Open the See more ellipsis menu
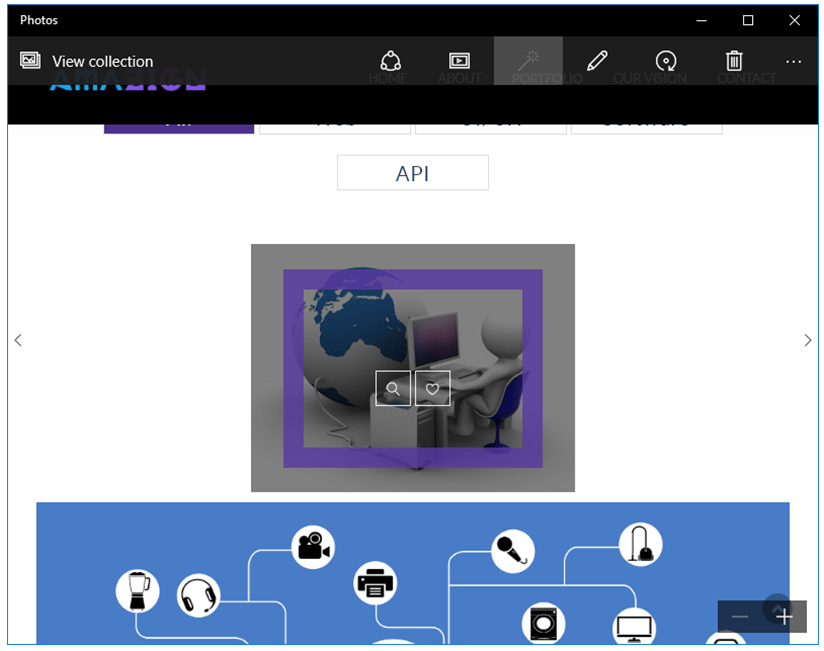This screenshot has height=651, width=824. coord(794,62)
